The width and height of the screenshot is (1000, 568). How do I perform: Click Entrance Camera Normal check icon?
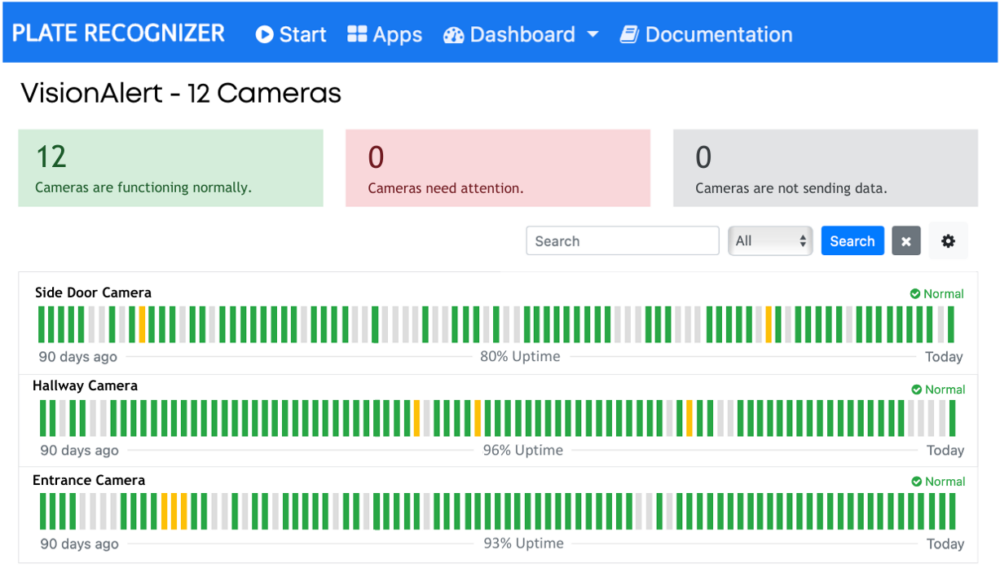pos(916,481)
